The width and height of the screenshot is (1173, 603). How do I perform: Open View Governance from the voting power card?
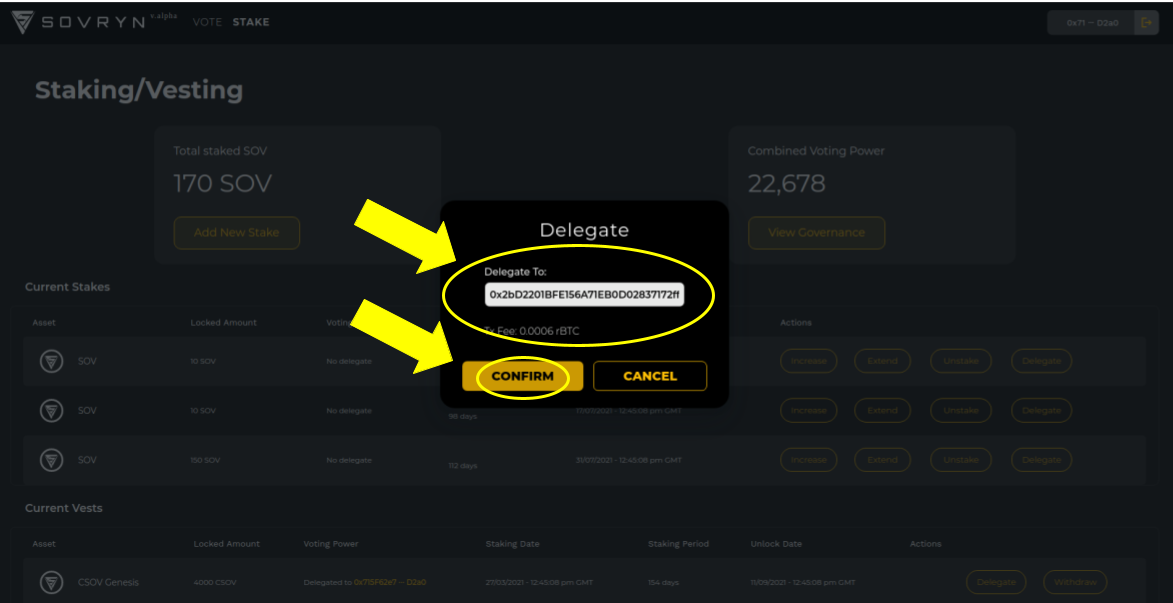point(816,233)
